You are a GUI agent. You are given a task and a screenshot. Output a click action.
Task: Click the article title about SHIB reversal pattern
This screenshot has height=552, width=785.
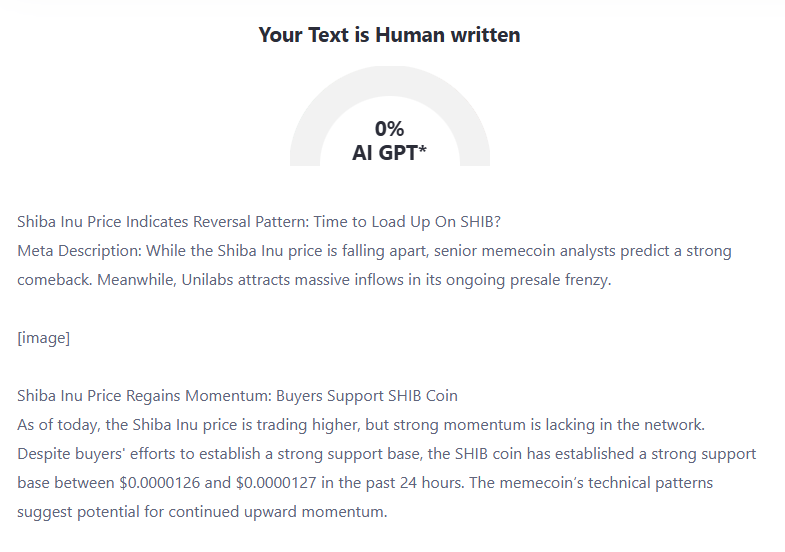259,222
